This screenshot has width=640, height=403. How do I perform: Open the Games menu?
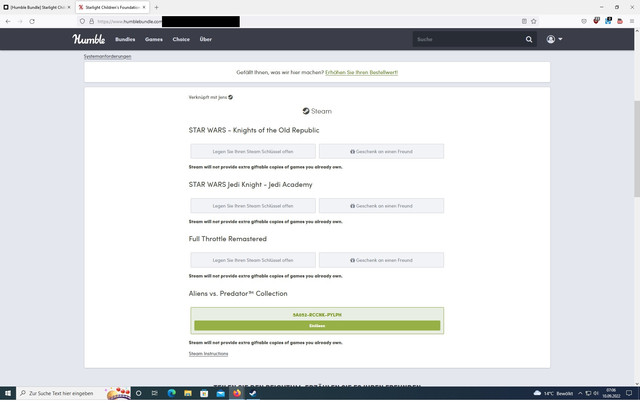coord(154,39)
